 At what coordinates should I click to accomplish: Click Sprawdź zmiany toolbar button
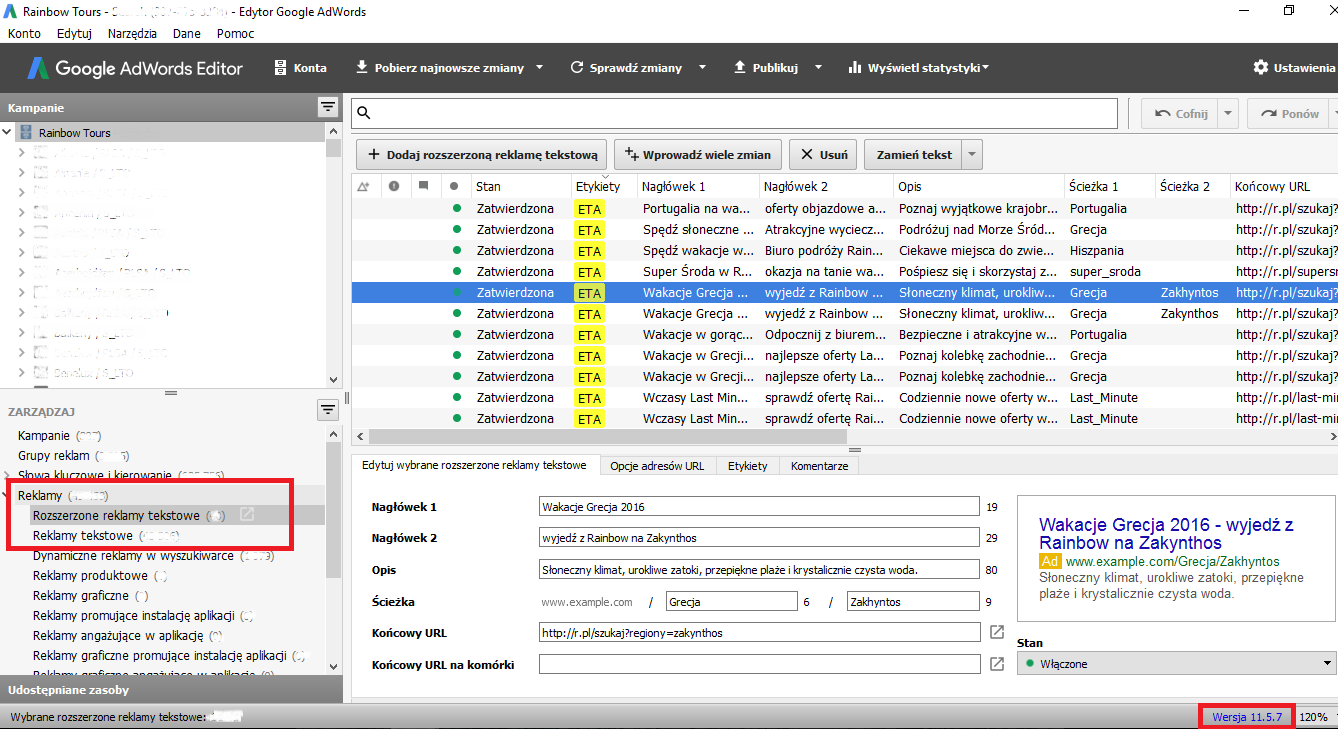626,68
